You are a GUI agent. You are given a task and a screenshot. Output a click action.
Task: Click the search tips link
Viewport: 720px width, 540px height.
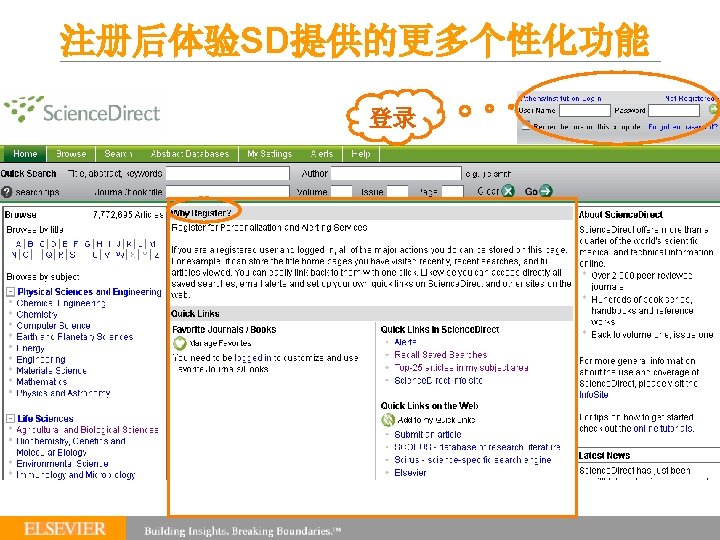37,192
